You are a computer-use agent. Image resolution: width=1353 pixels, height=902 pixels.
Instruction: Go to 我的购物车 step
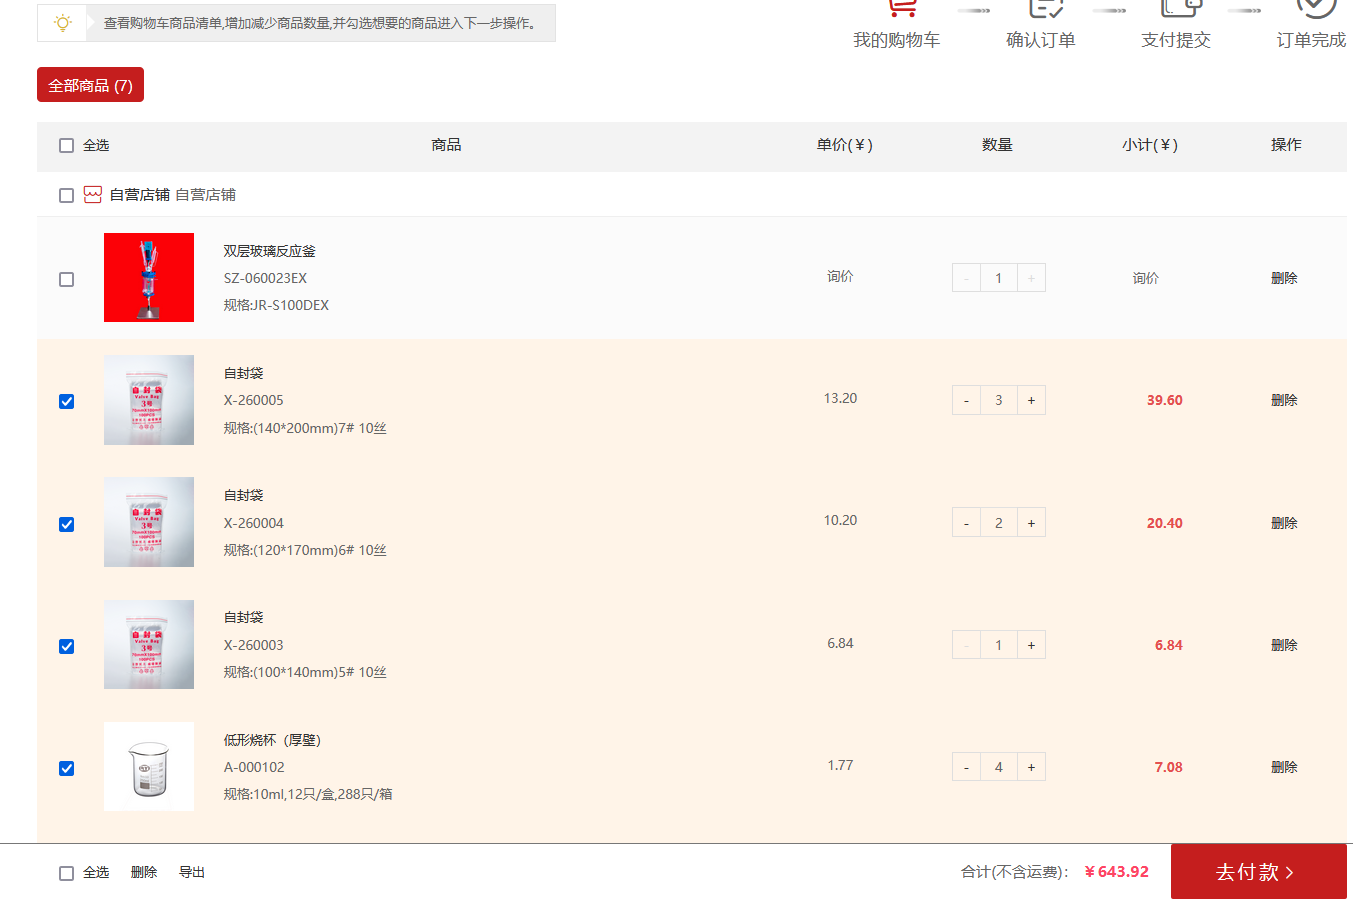click(896, 40)
